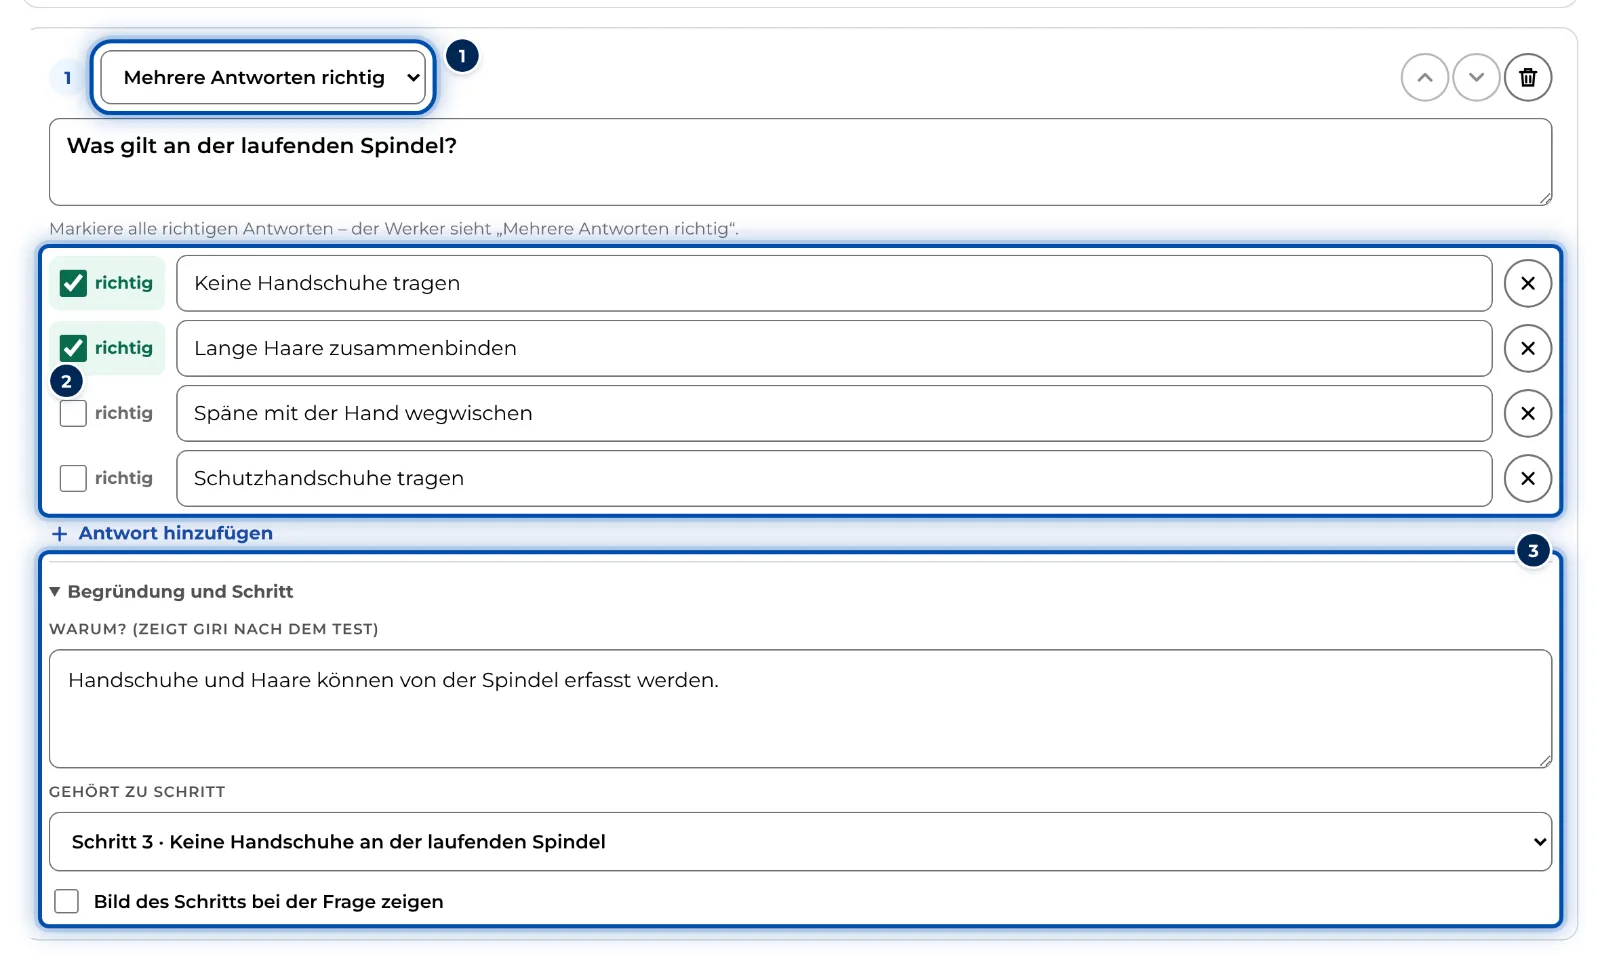Image resolution: width=1600 pixels, height=969 pixels.
Task: Remove answer 'Keine Handschuhe tragen'
Action: click(1528, 283)
